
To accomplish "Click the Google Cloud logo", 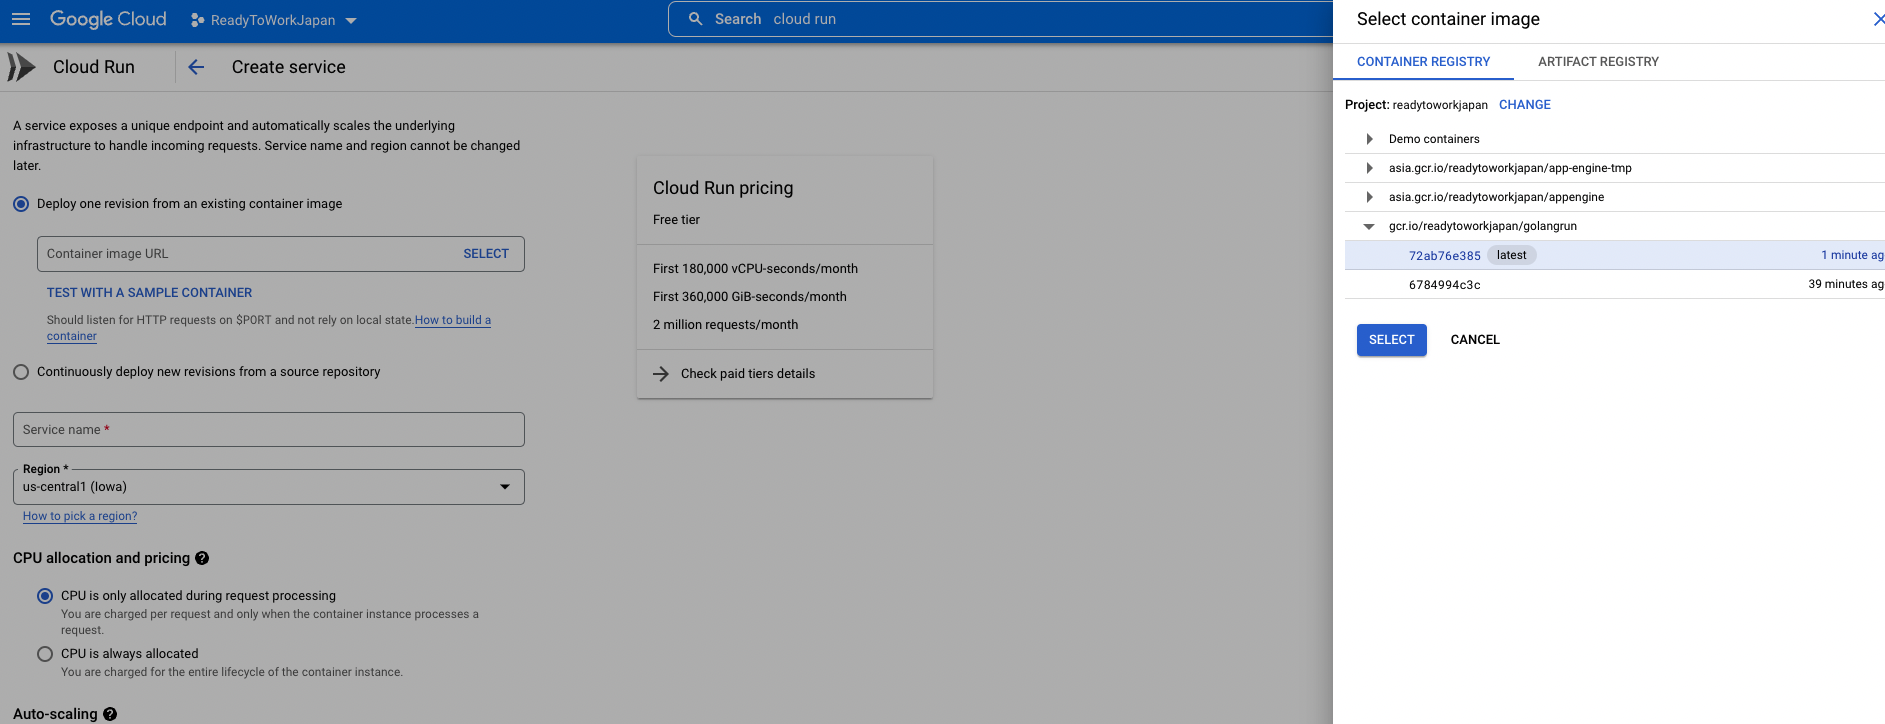I will [108, 19].
